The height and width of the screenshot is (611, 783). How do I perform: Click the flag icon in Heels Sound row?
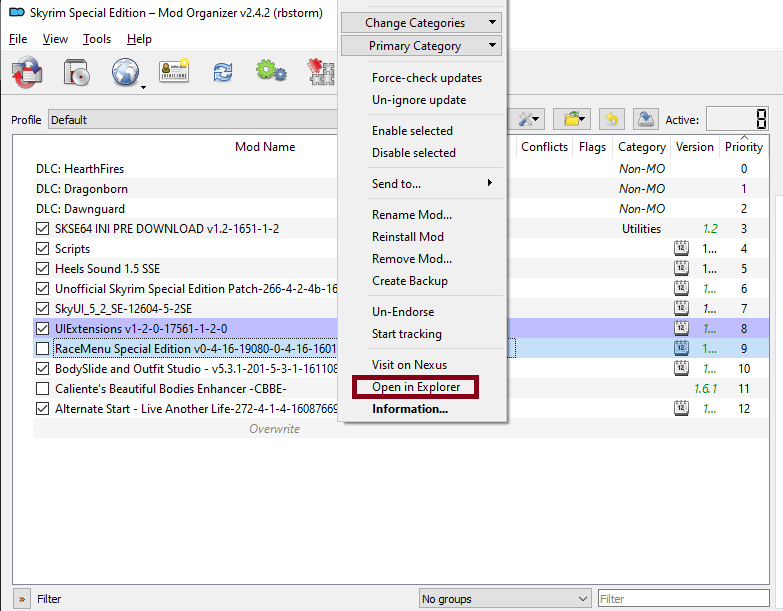[x=681, y=268]
